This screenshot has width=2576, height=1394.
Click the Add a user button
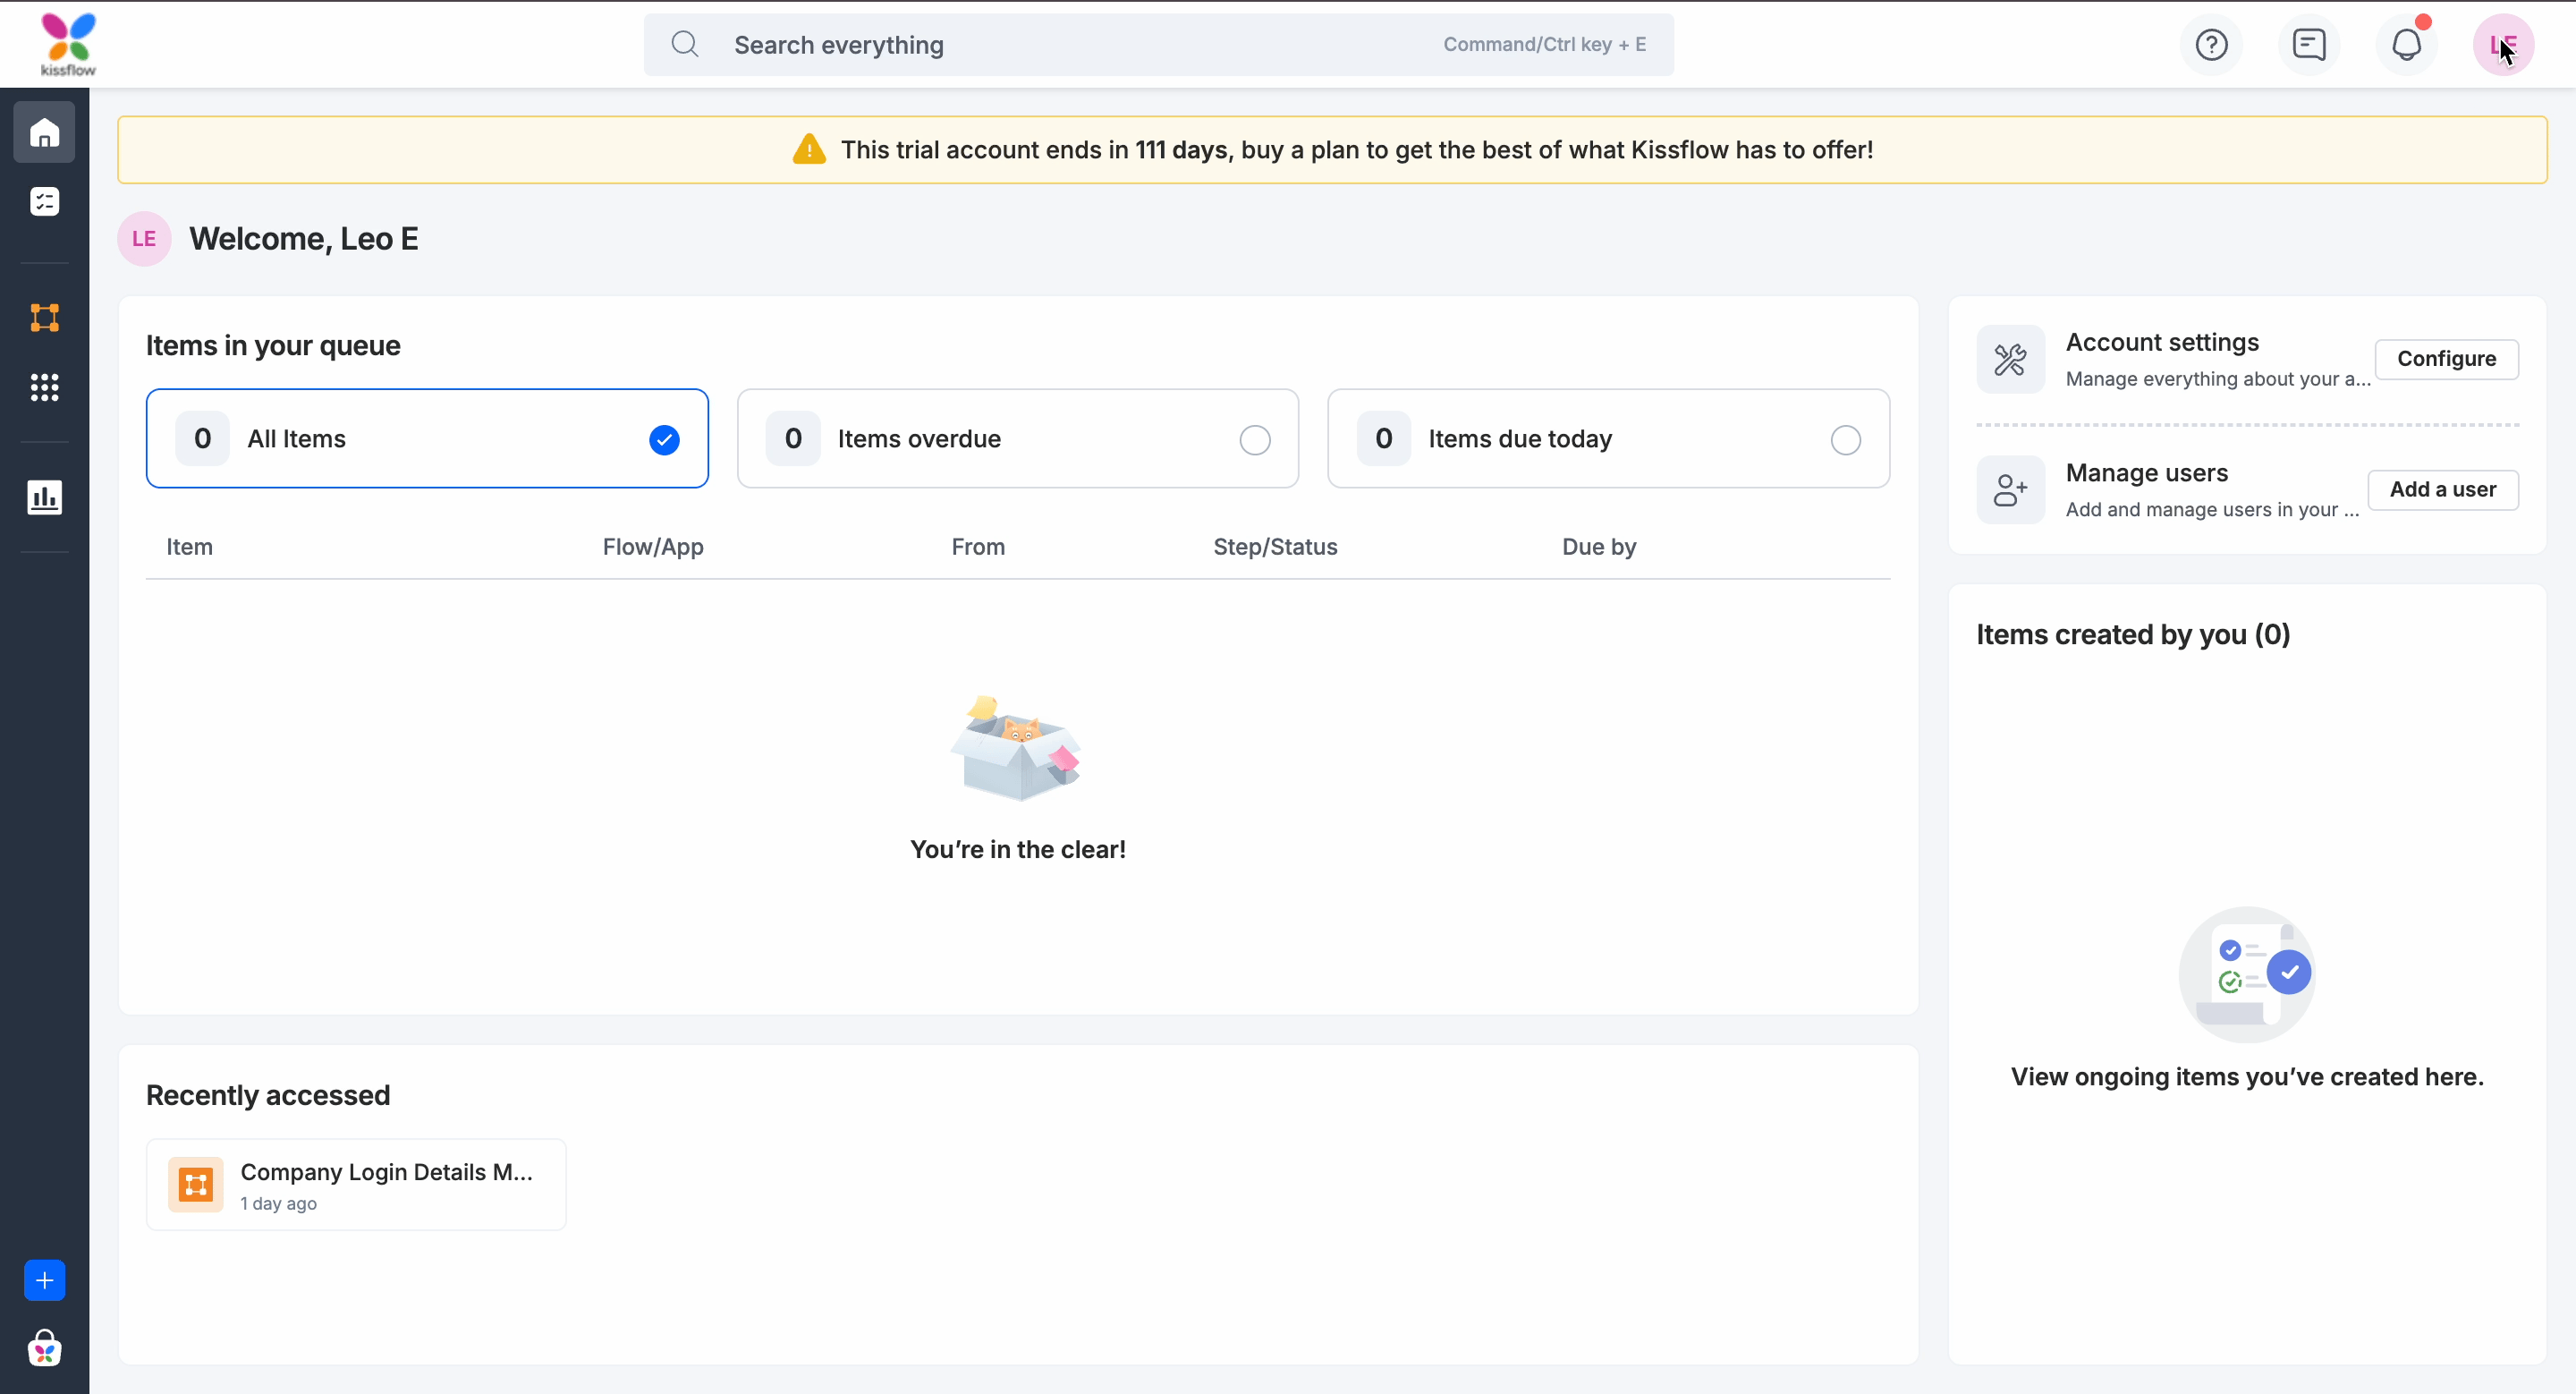(2442, 490)
